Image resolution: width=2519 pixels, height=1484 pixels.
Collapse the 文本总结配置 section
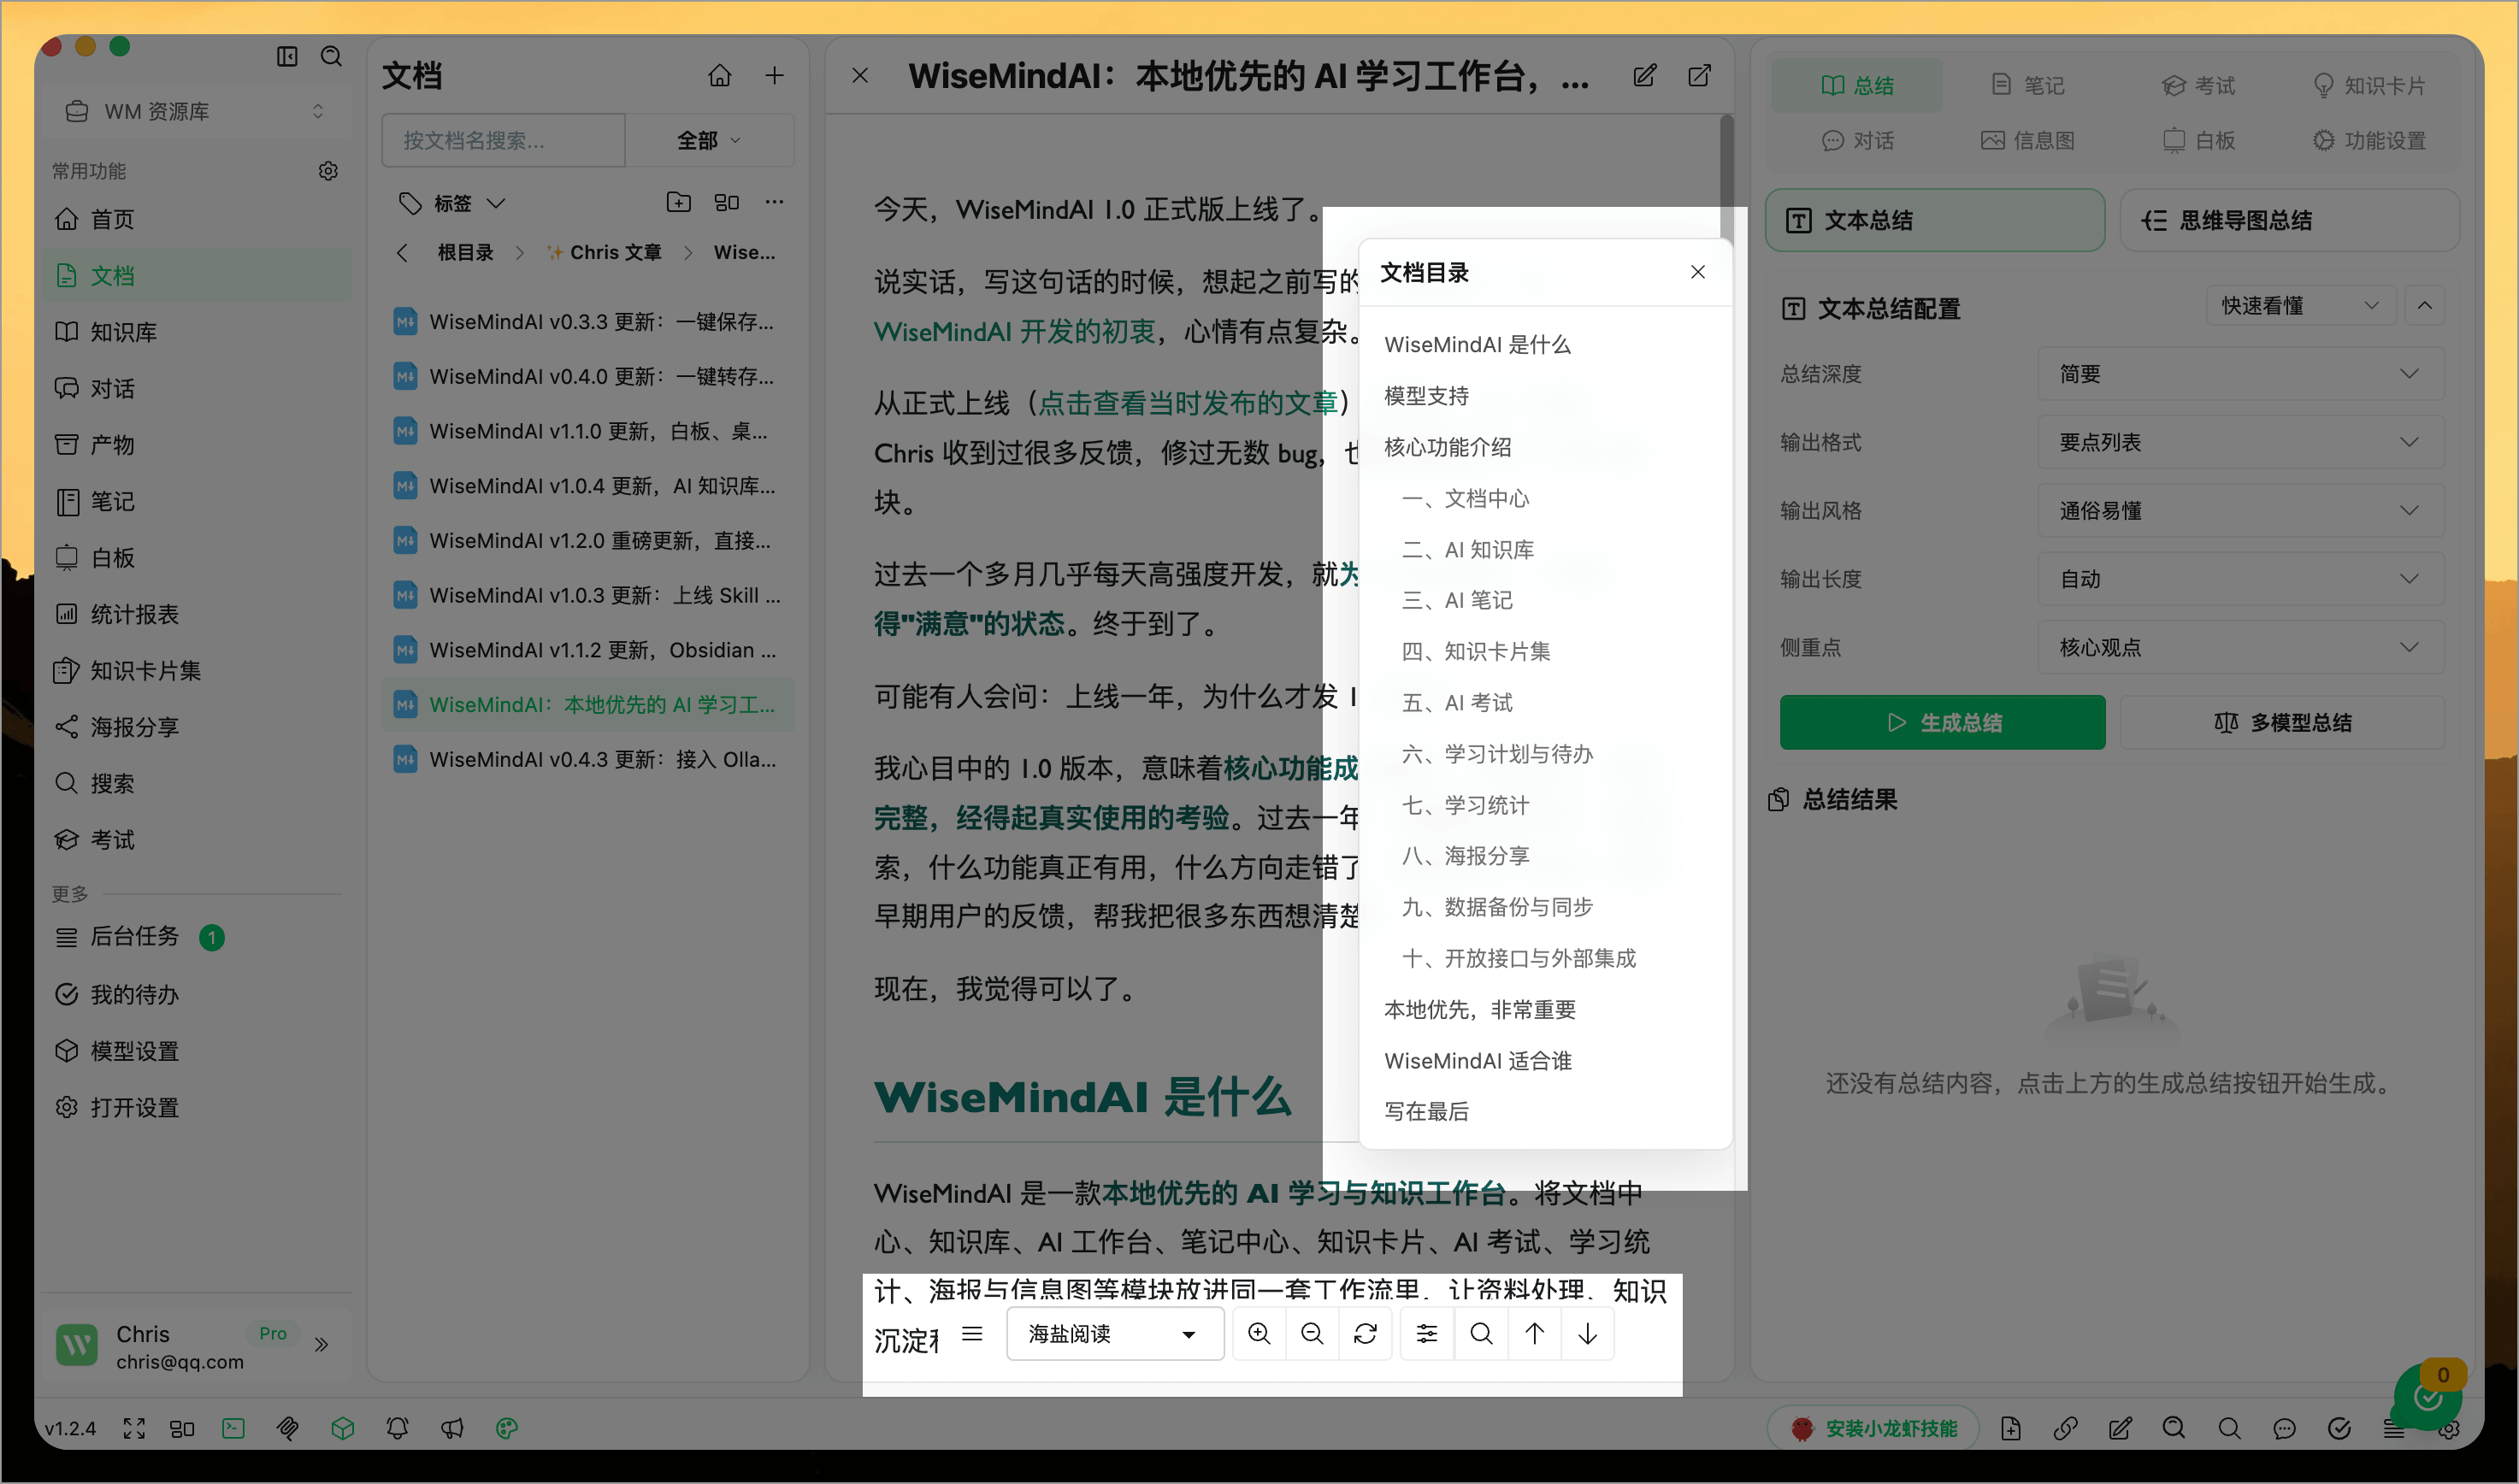coord(2425,305)
